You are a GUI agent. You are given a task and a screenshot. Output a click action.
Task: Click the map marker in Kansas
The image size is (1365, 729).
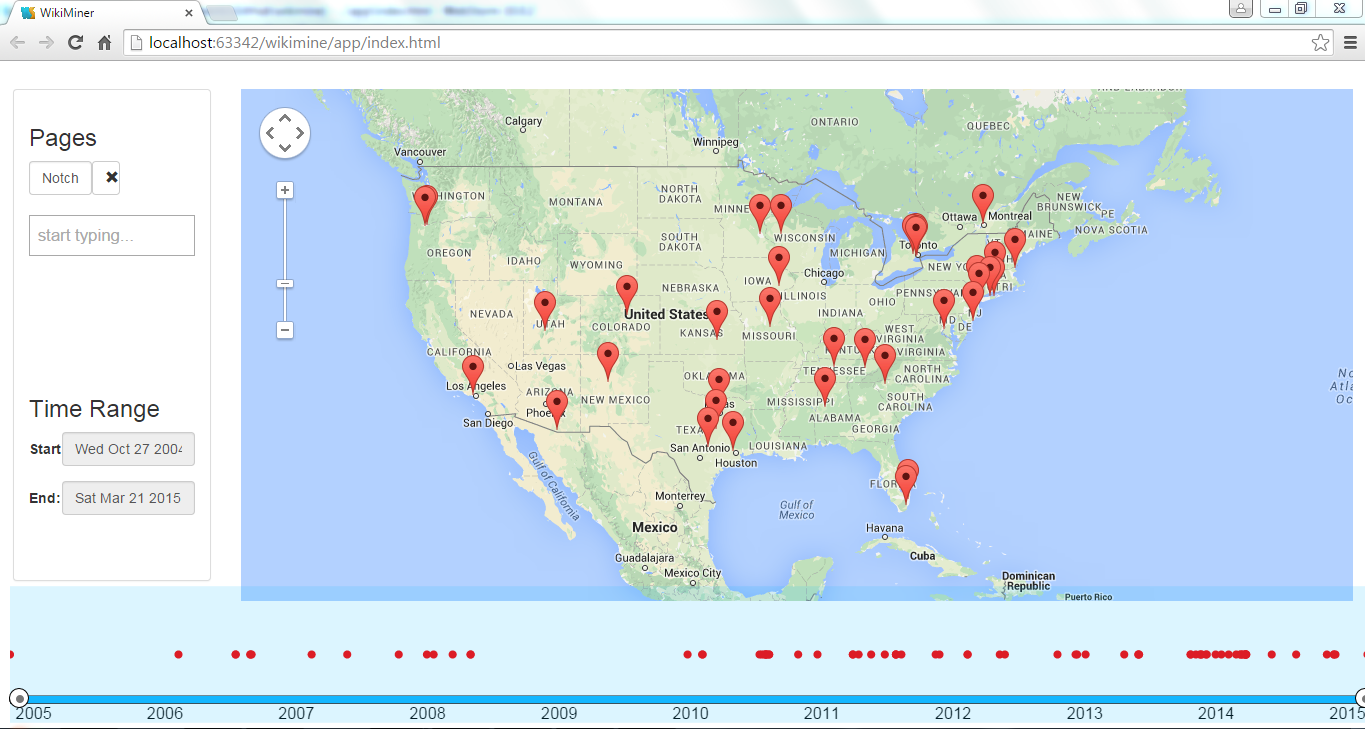coord(717,320)
